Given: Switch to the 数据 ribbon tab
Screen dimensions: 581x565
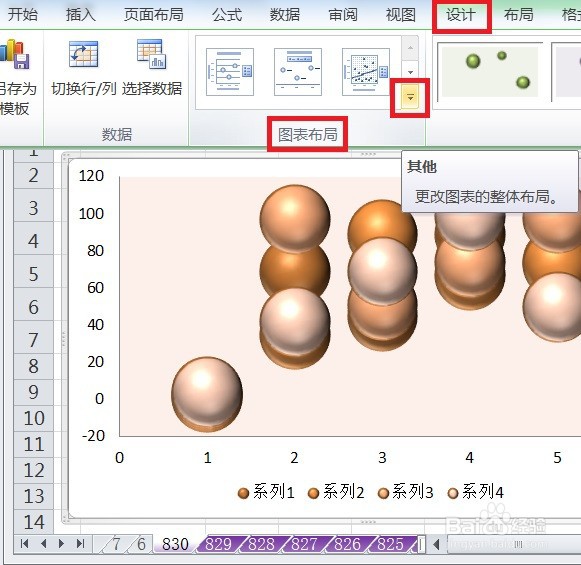Looking at the screenshot, I should coord(285,15).
